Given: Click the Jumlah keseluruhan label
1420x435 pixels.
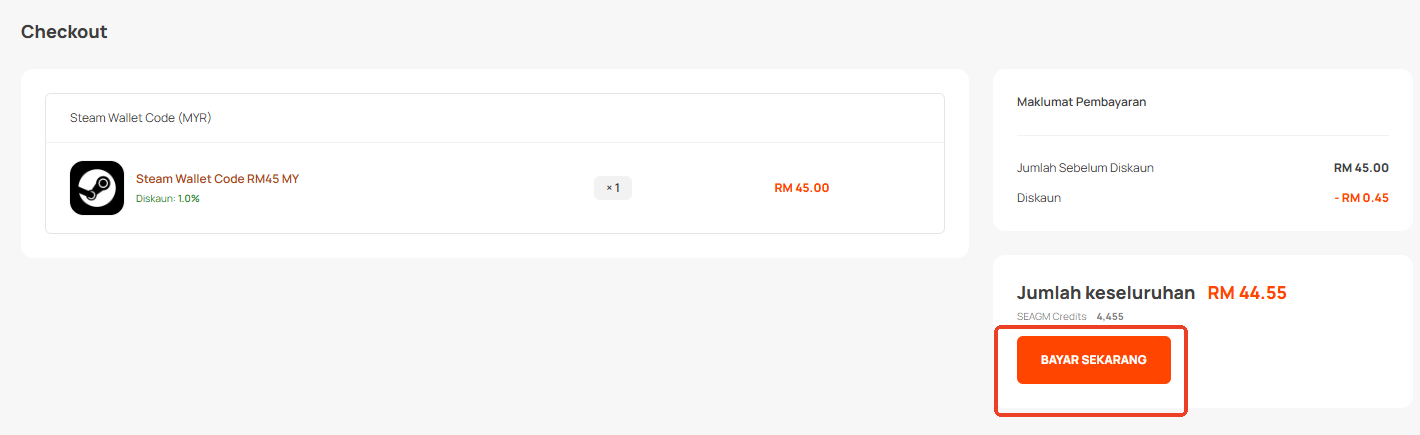Looking at the screenshot, I should click(1105, 293).
